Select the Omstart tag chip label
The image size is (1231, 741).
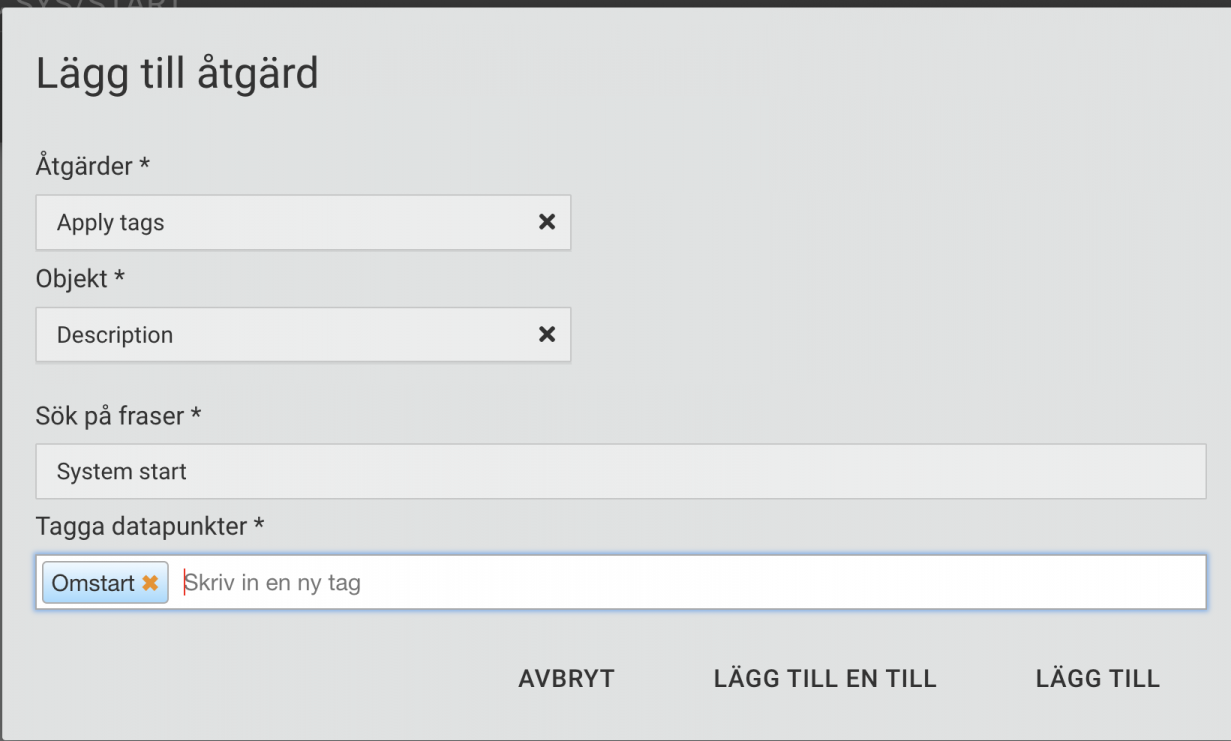(x=93, y=583)
